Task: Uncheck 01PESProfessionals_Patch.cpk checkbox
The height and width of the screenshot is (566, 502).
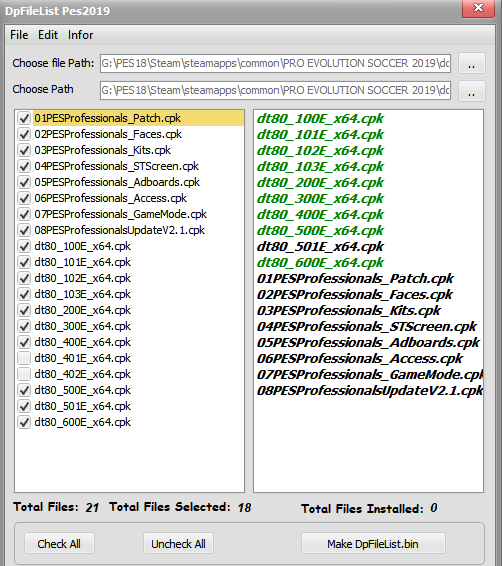Action: 24,118
